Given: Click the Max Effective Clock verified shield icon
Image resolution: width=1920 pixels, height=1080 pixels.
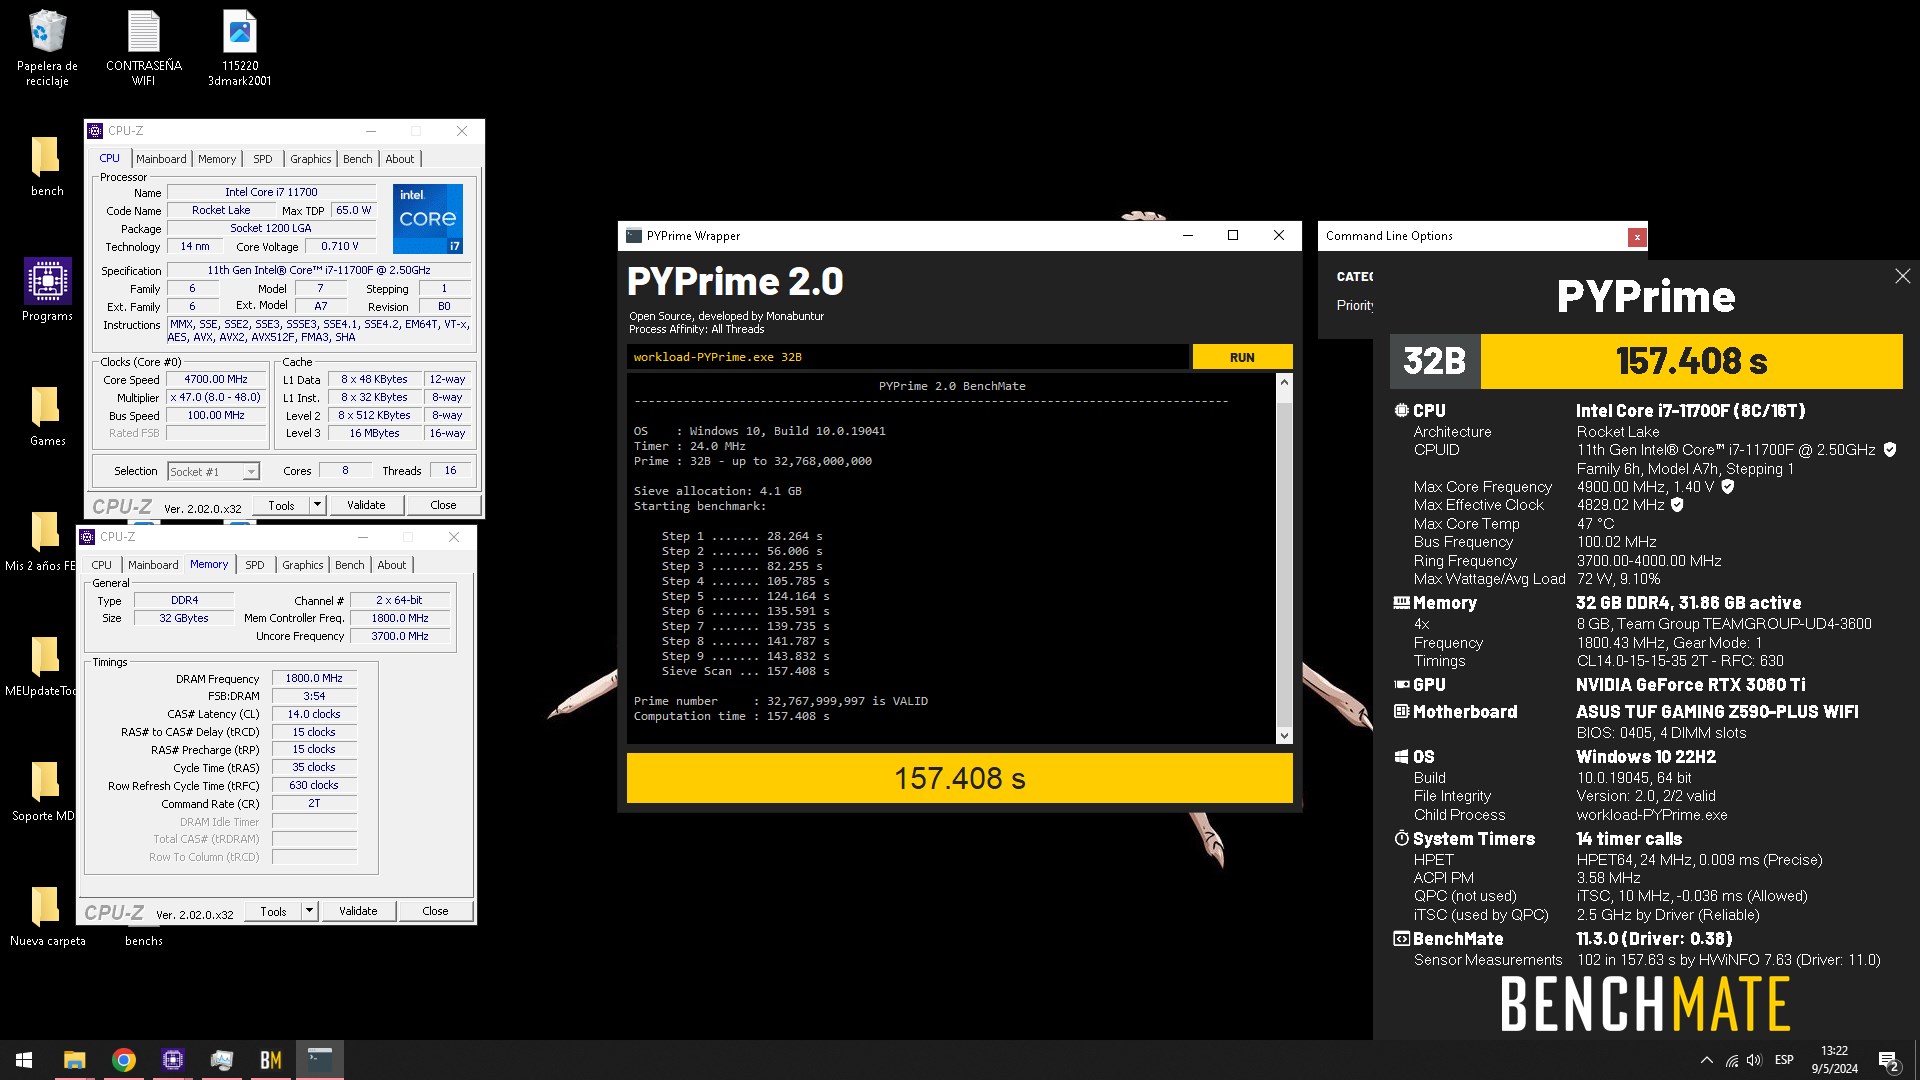Looking at the screenshot, I should (1677, 505).
